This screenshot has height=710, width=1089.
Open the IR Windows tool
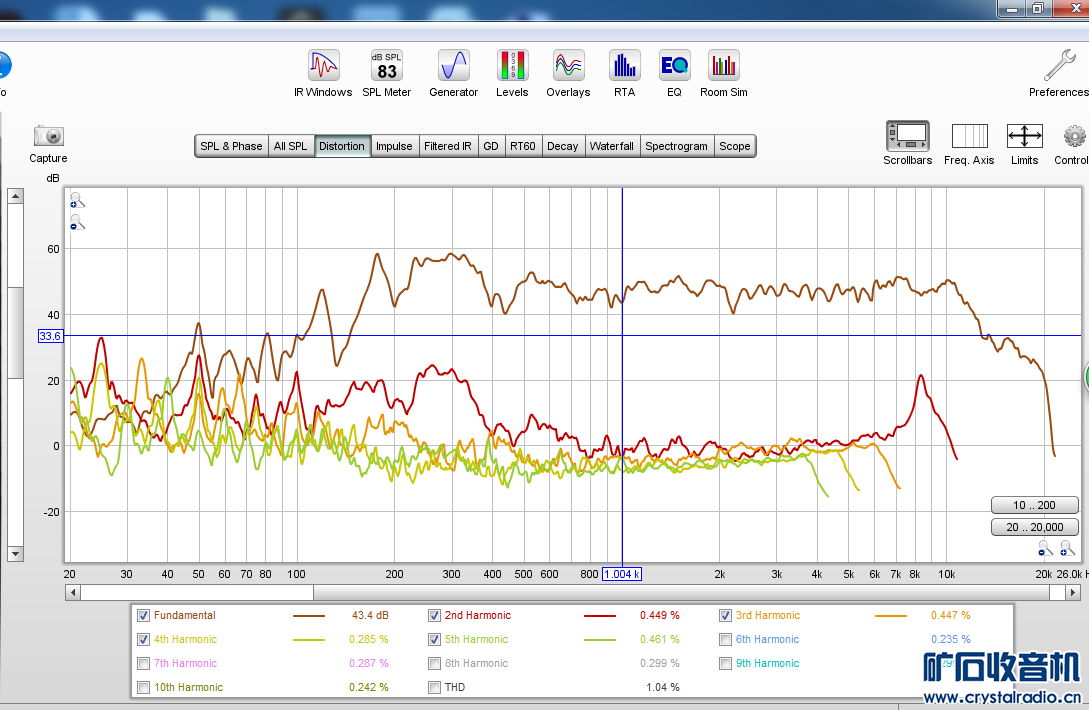(323, 67)
